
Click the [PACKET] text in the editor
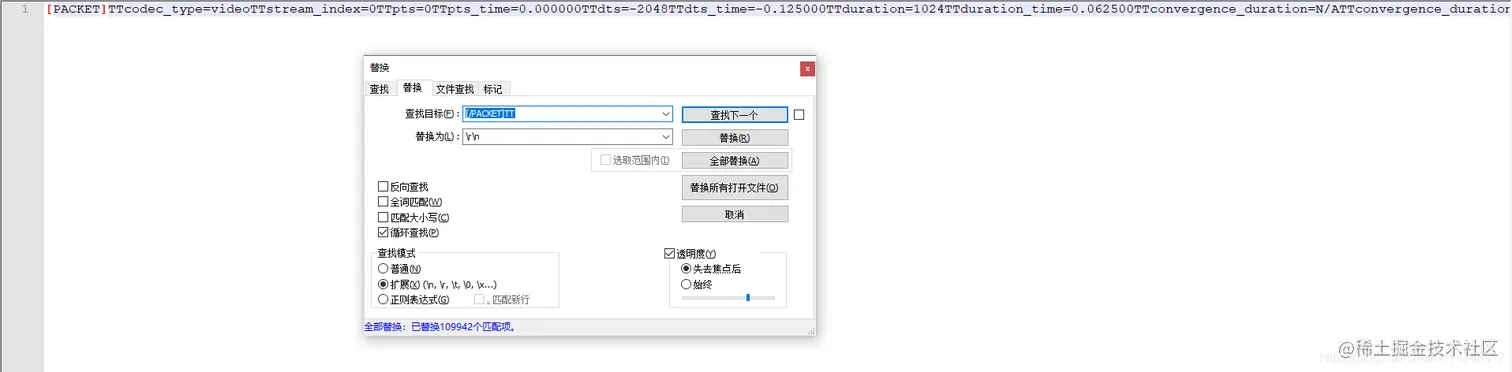coord(76,9)
